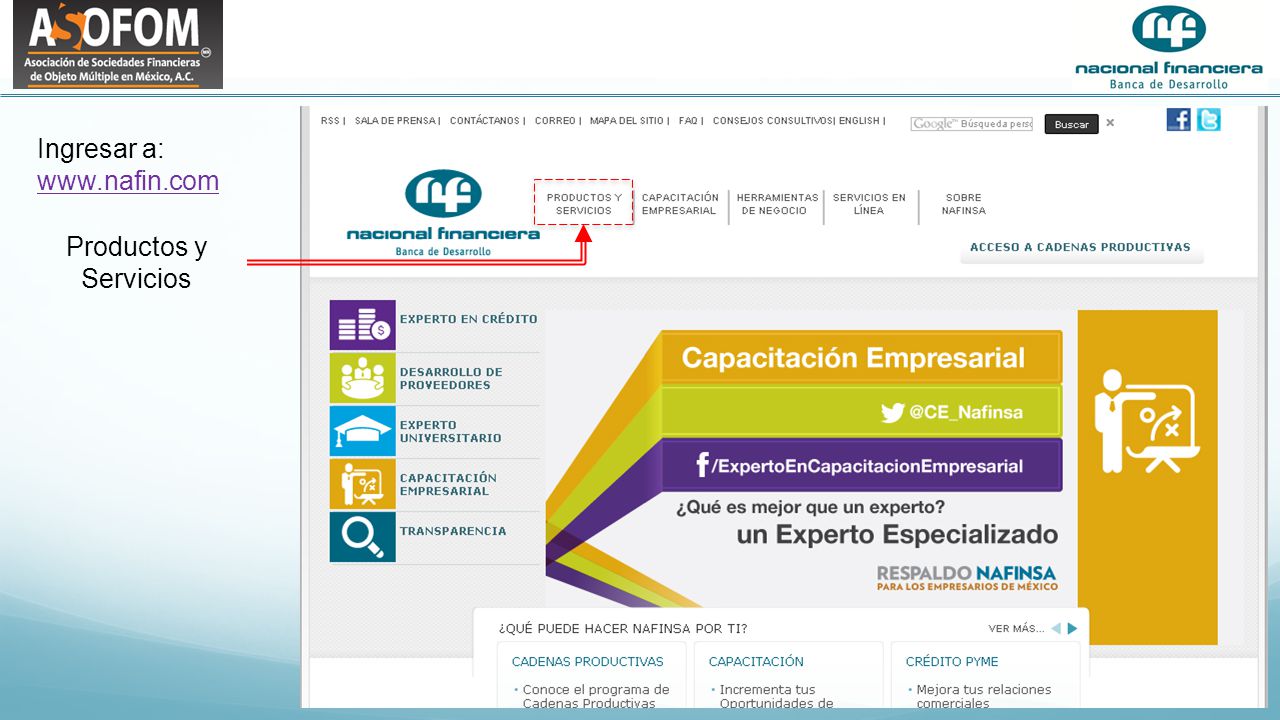Click the Nacional Financiera logo in the slide header
The height and width of the screenshot is (720, 1280).
coord(1169,47)
